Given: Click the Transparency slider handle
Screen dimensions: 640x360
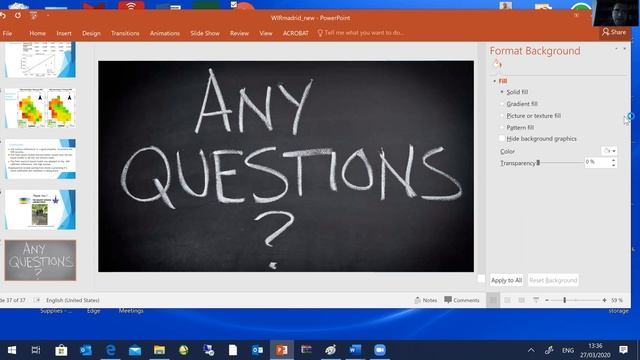Looking at the screenshot, I should tap(538, 162).
